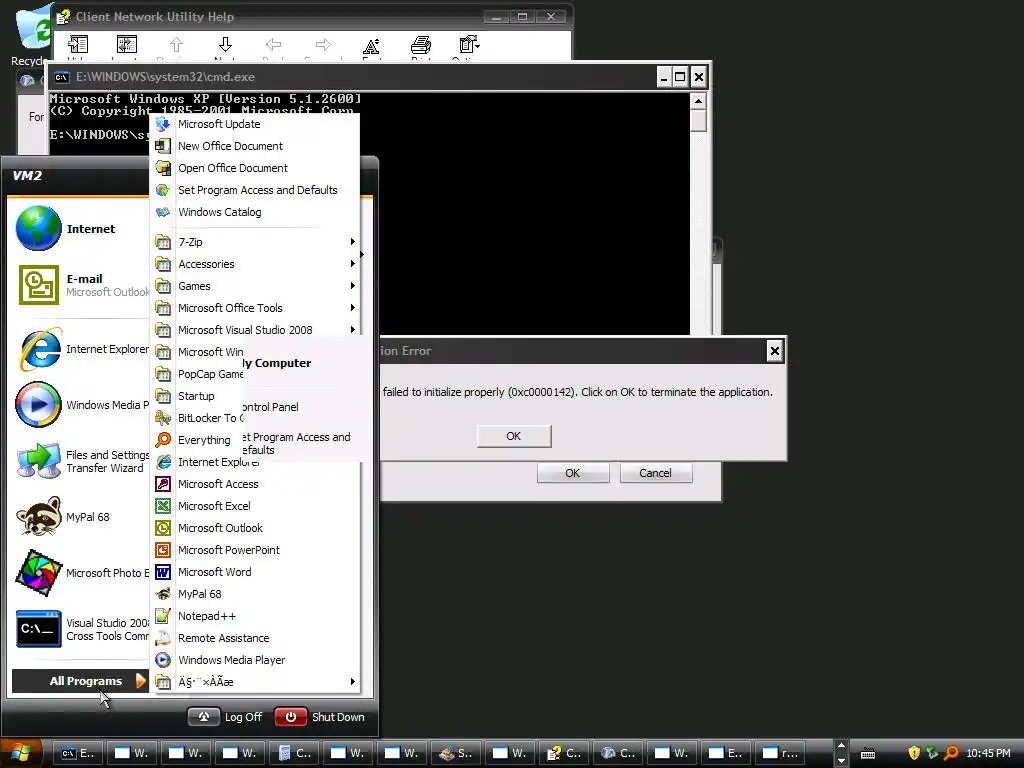Click the down arrow Next icon in Help toolbar
The width and height of the screenshot is (1024, 768).
click(225, 45)
